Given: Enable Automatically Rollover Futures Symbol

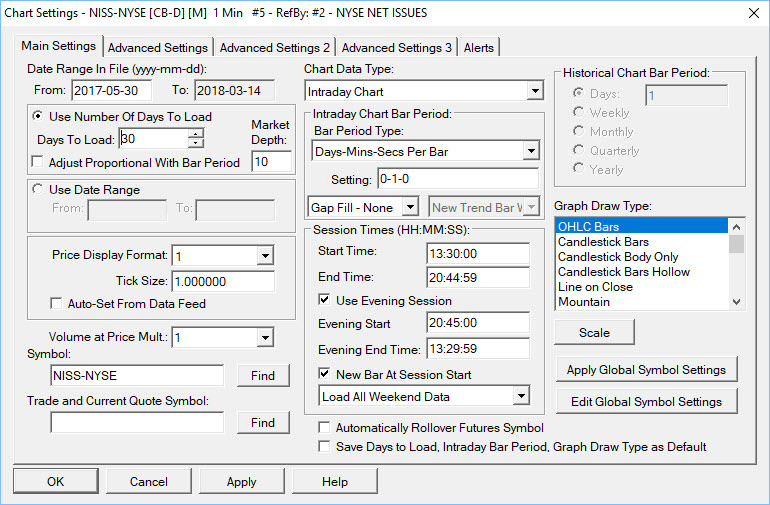Looking at the screenshot, I should tap(324, 427).
